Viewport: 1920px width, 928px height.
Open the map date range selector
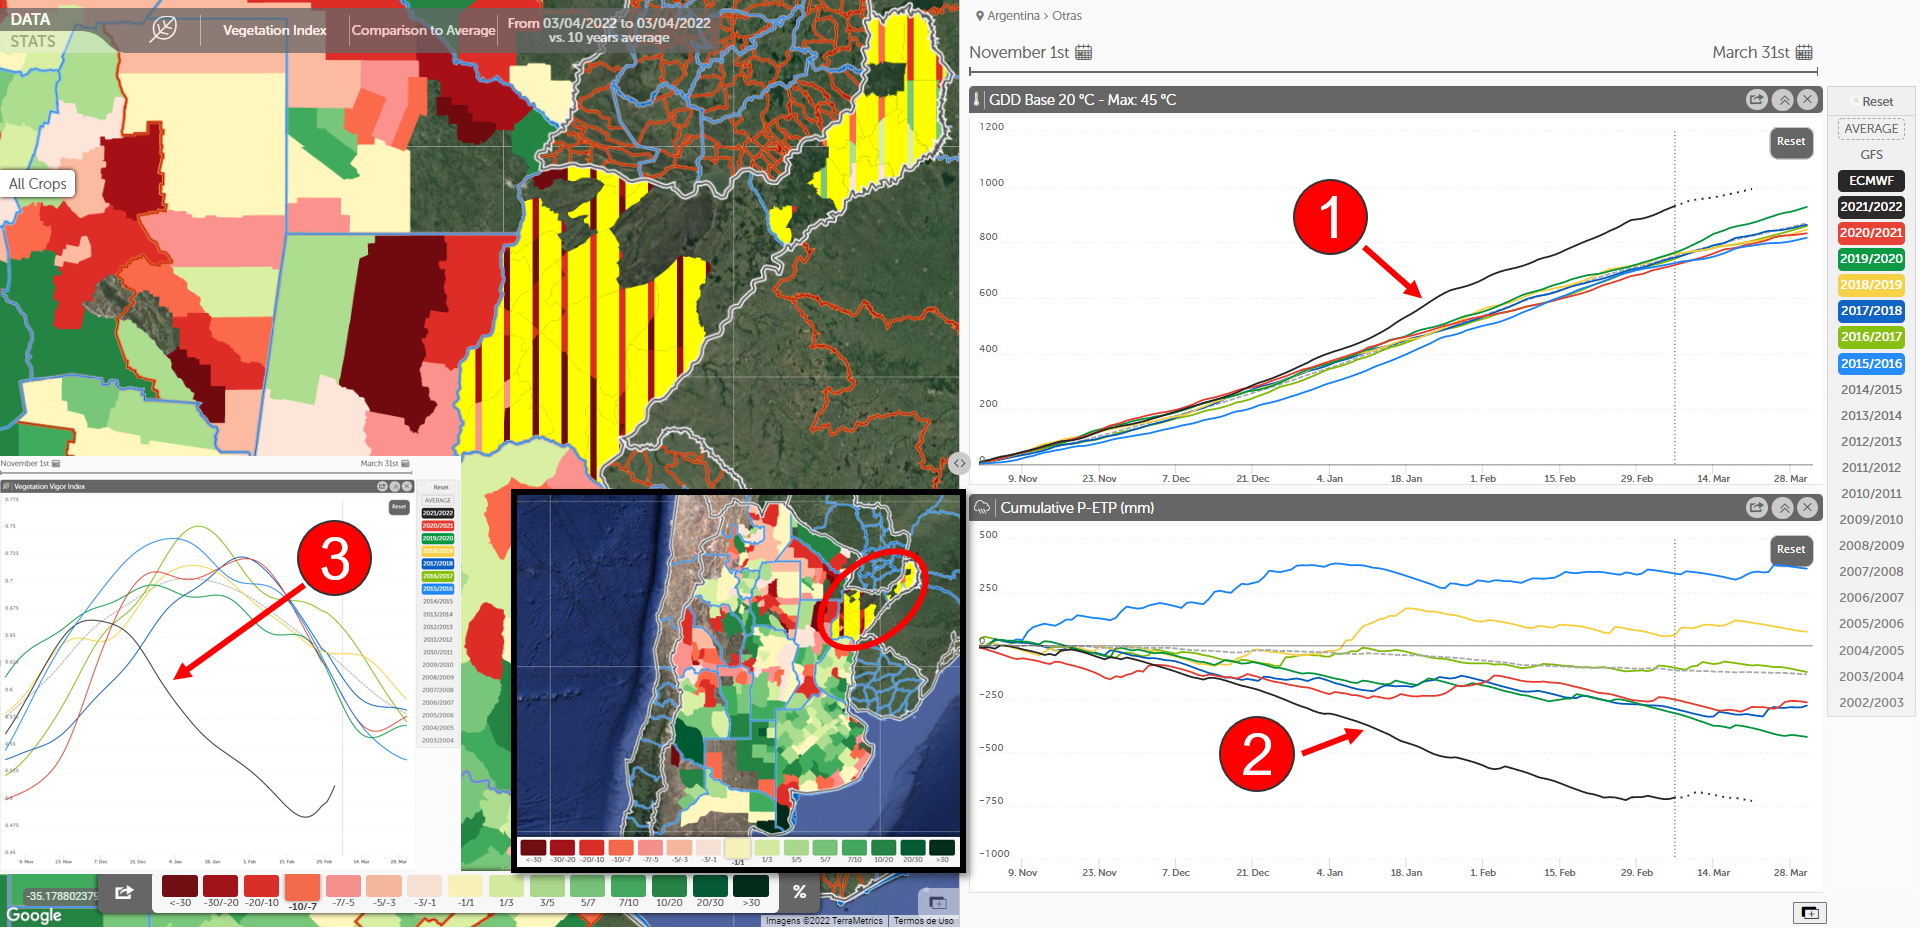coord(609,30)
